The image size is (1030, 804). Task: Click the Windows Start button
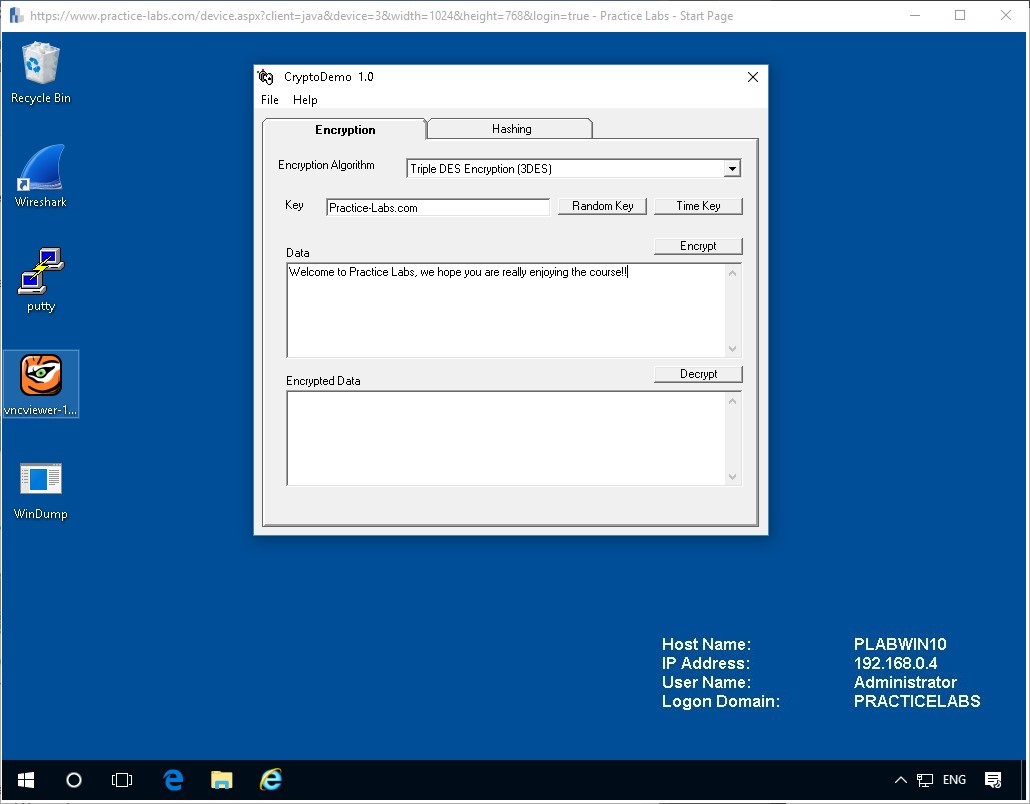click(25, 780)
